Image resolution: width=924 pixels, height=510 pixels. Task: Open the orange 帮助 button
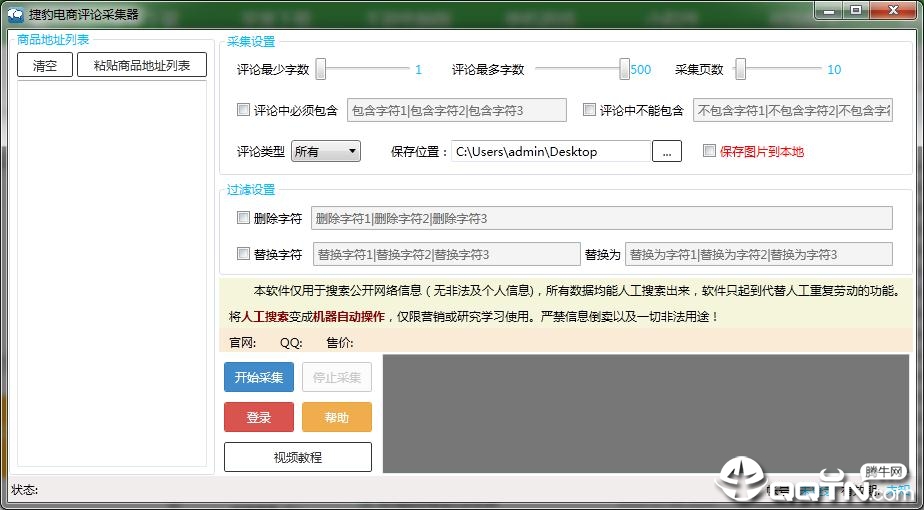click(336, 417)
